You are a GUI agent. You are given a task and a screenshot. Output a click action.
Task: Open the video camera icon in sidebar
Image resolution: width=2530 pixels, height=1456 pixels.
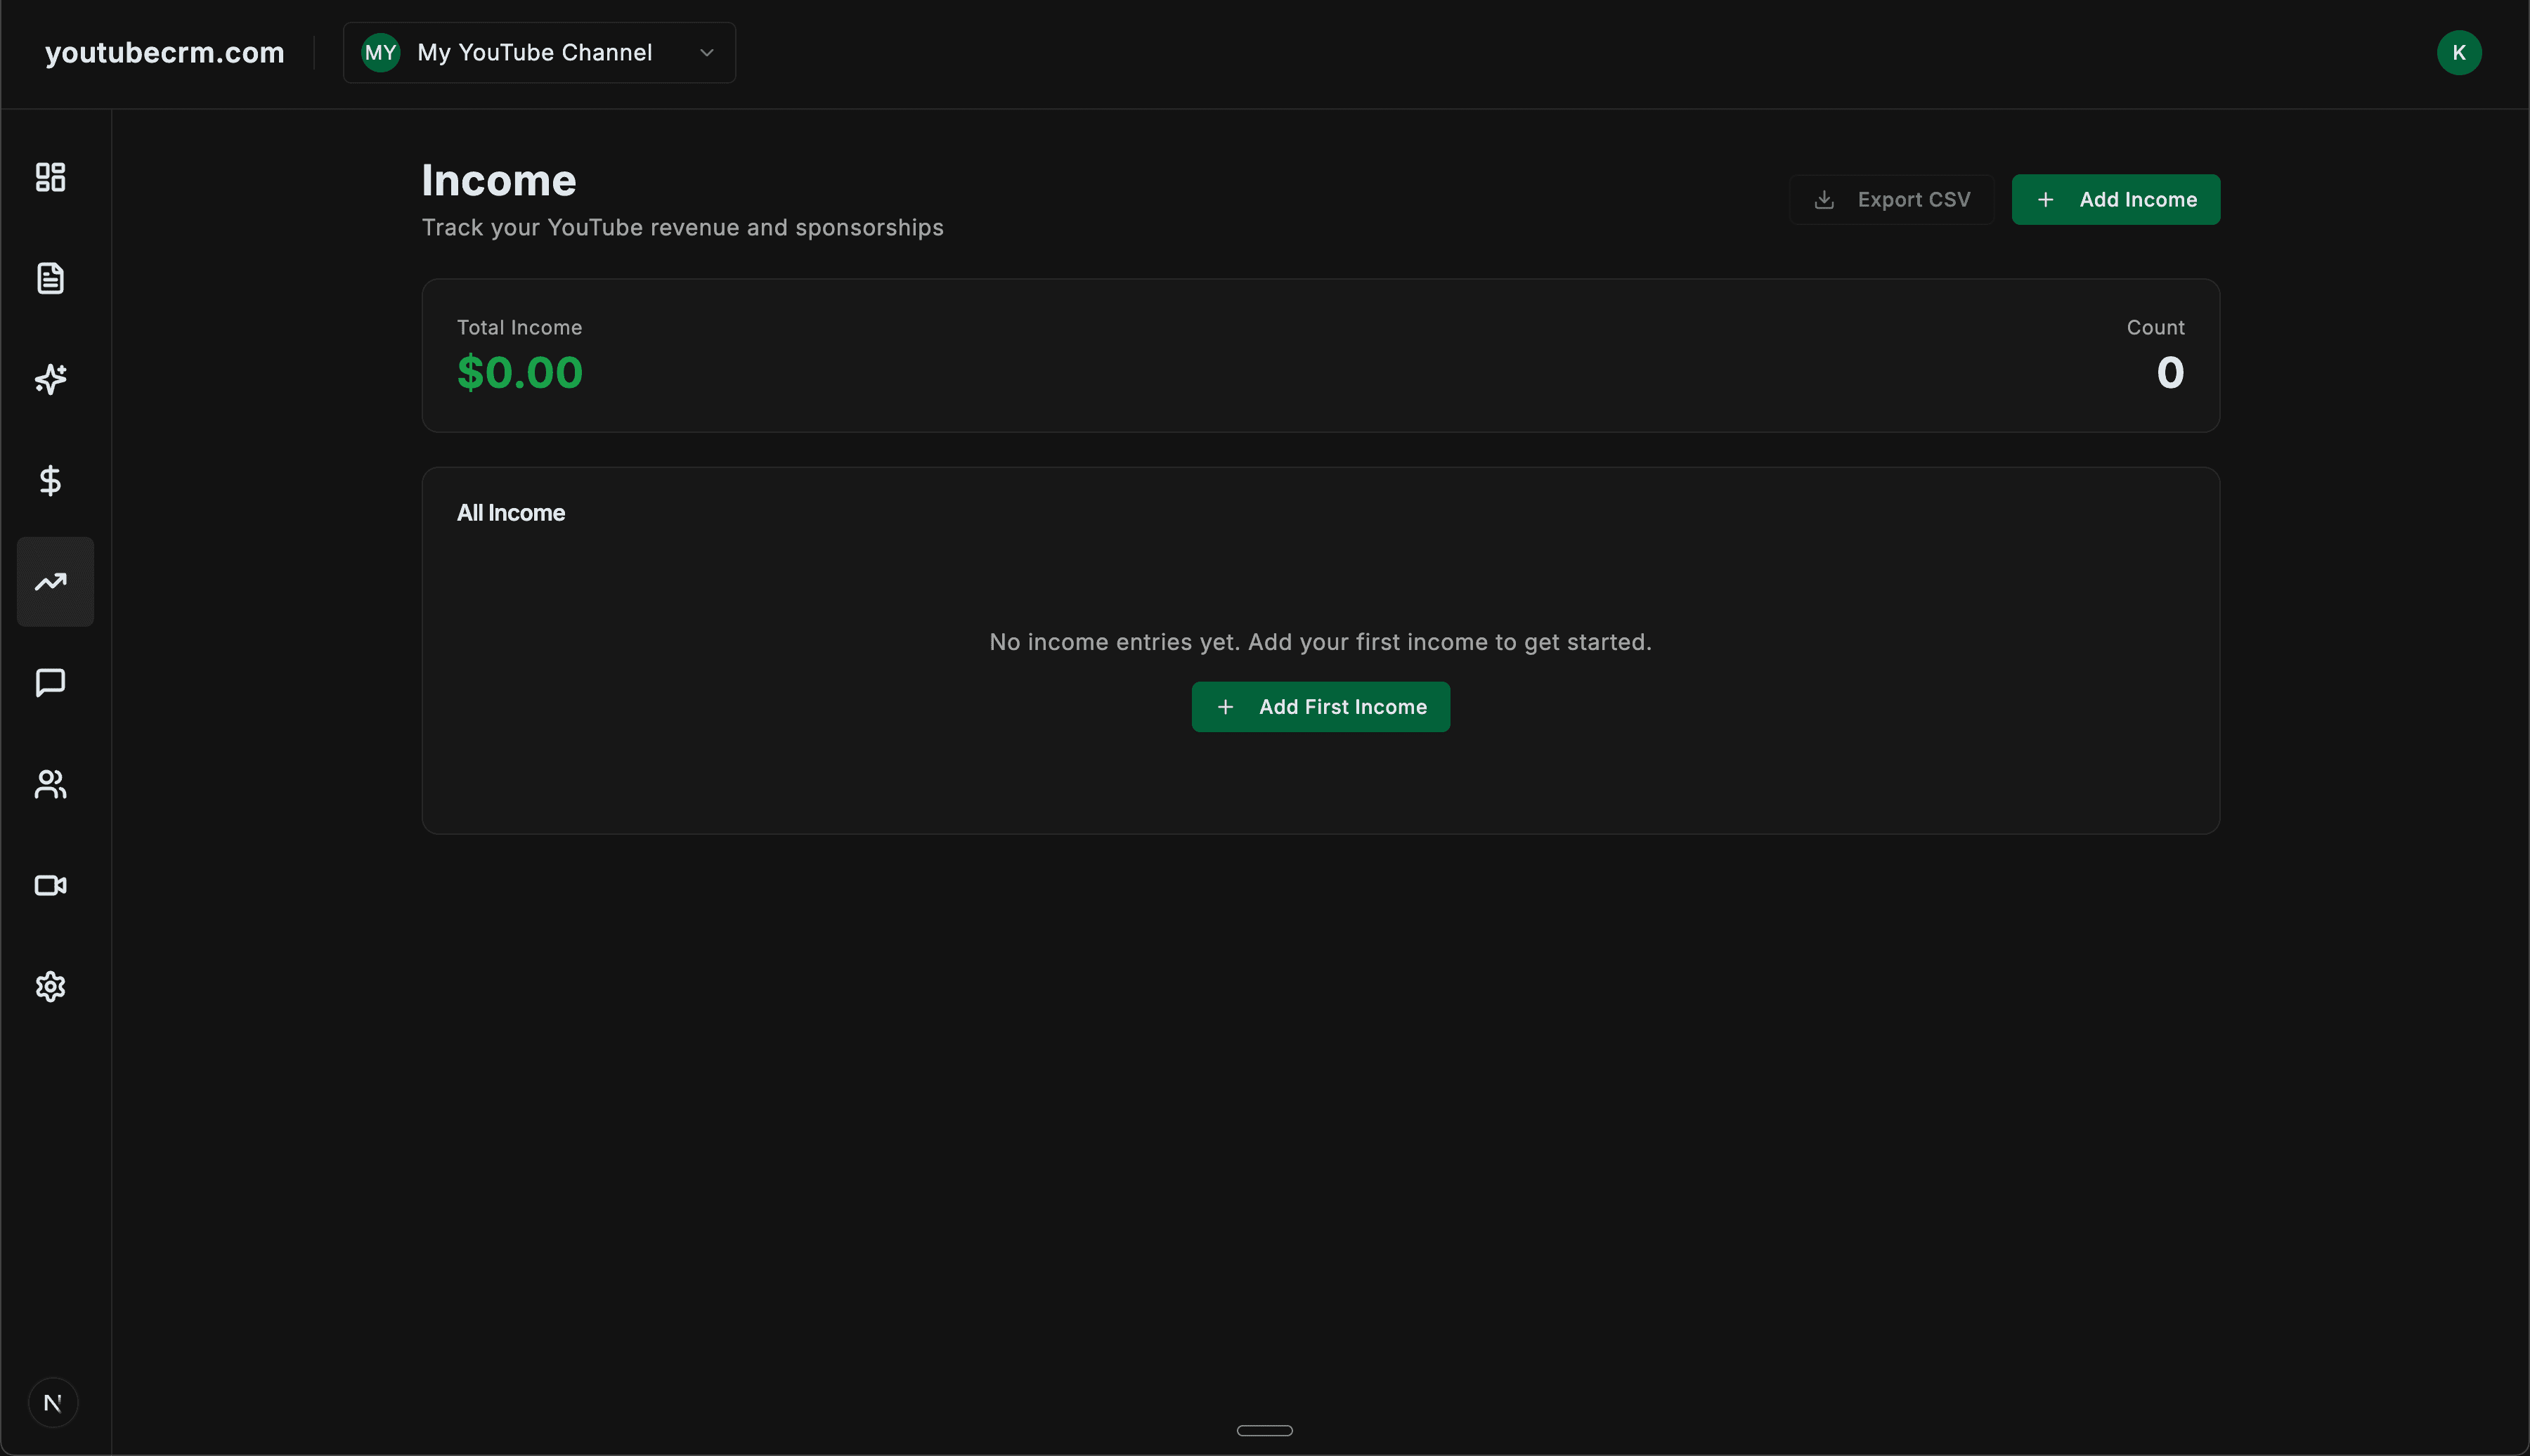(50, 886)
